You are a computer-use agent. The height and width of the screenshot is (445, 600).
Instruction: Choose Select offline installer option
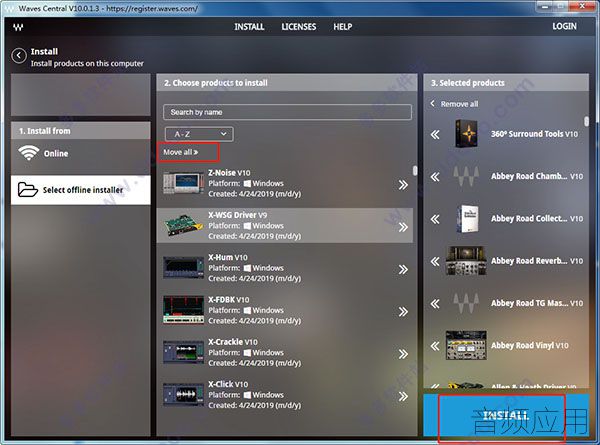(x=81, y=190)
